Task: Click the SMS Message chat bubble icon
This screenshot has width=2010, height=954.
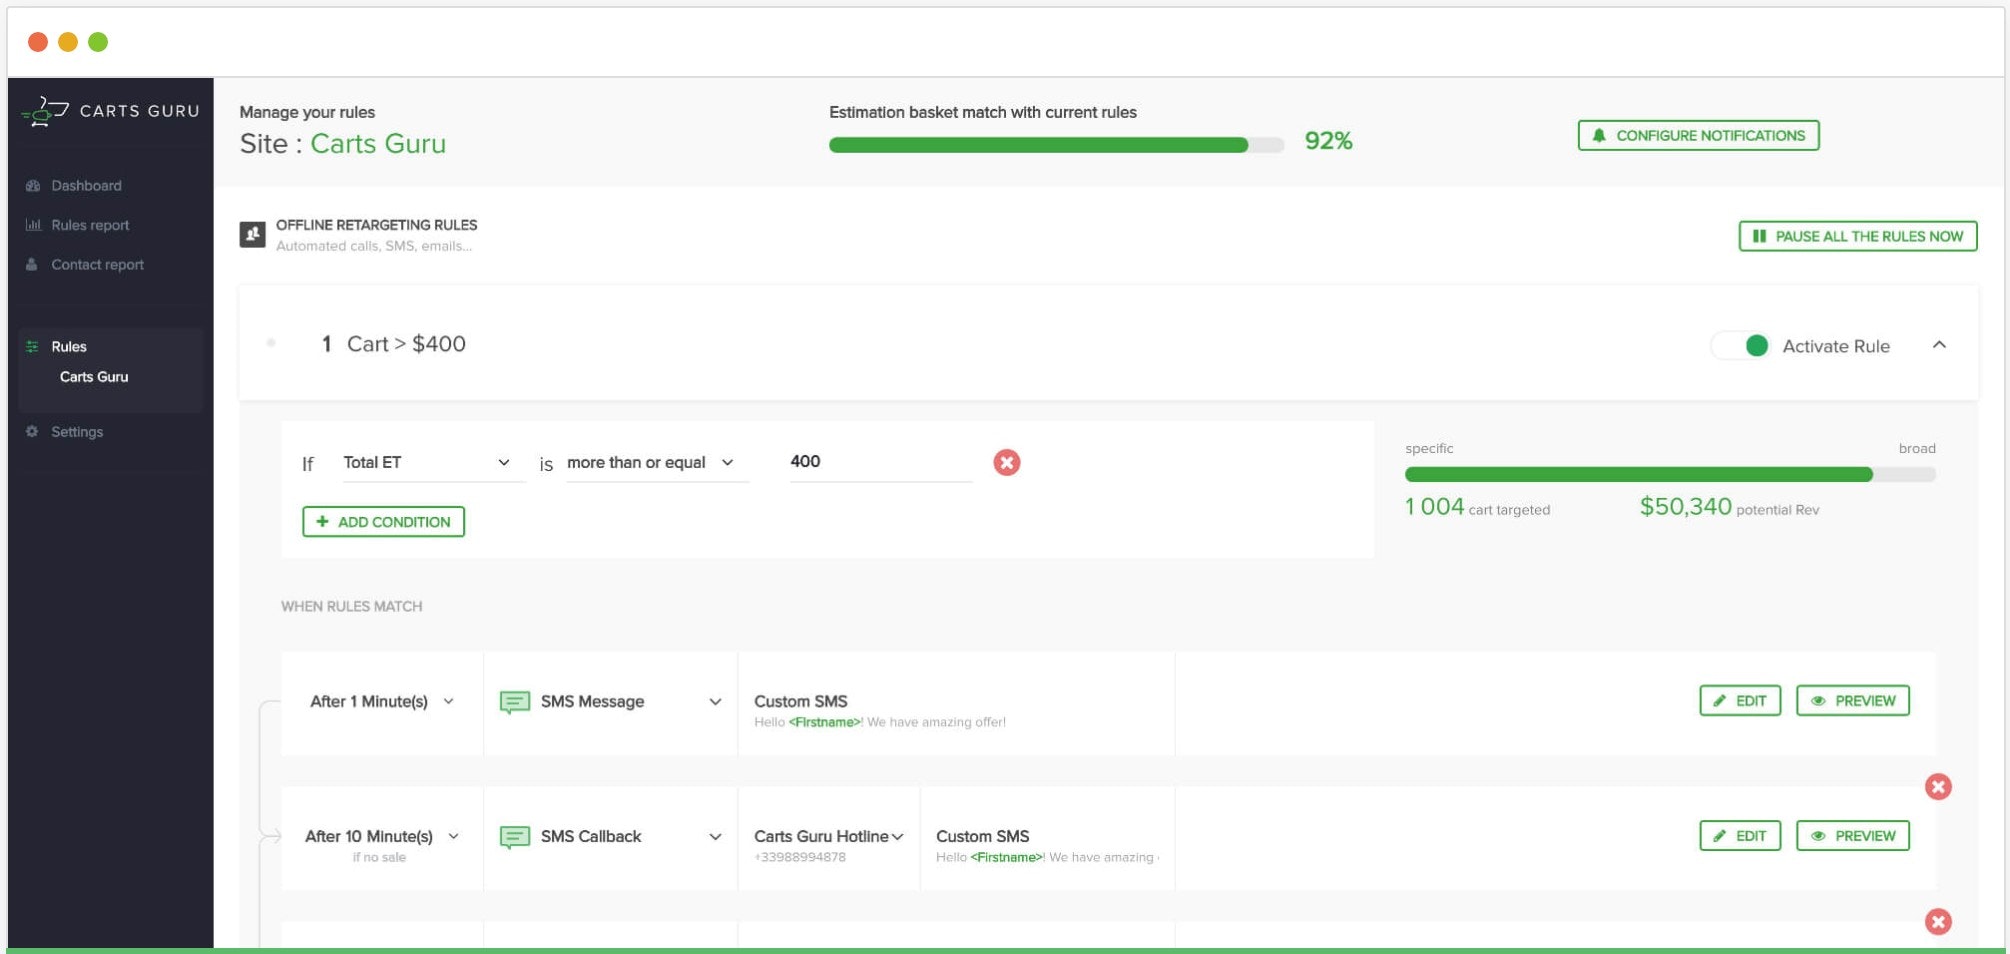Action: pyautogui.click(x=515, y=702)
